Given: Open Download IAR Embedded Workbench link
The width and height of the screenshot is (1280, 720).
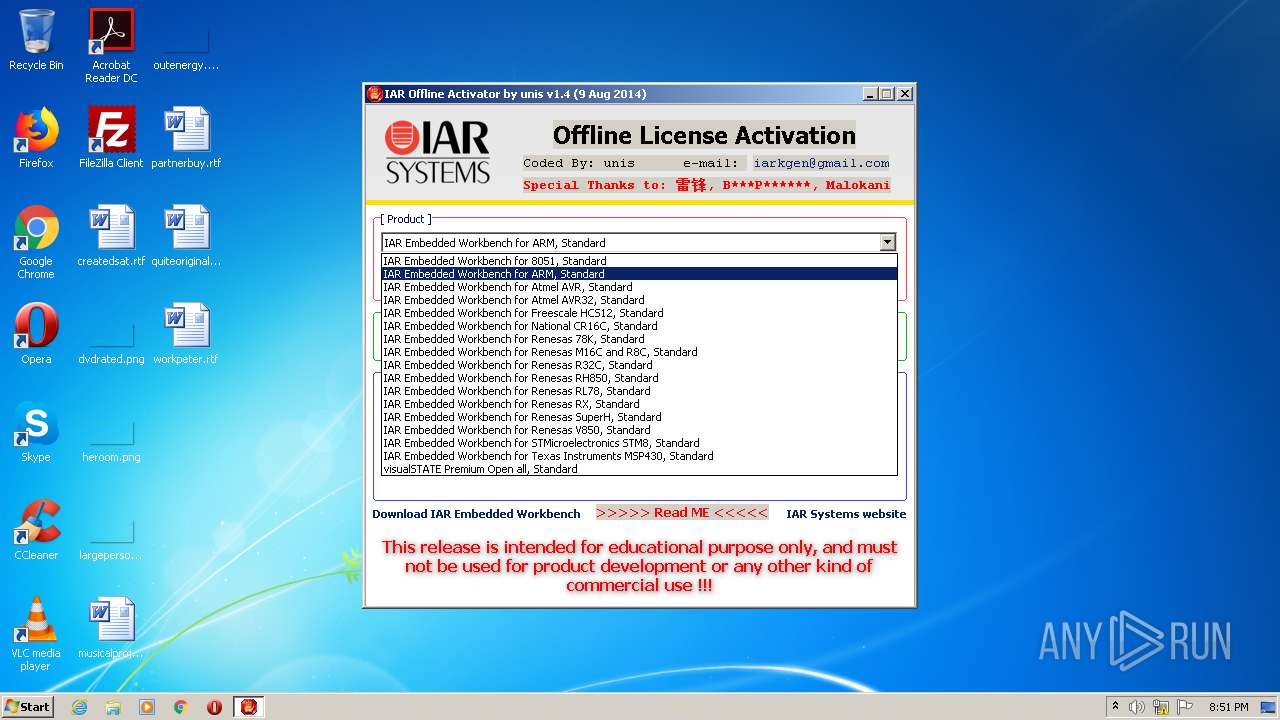Looking at the screenshot, I should [x=476, y=514].
